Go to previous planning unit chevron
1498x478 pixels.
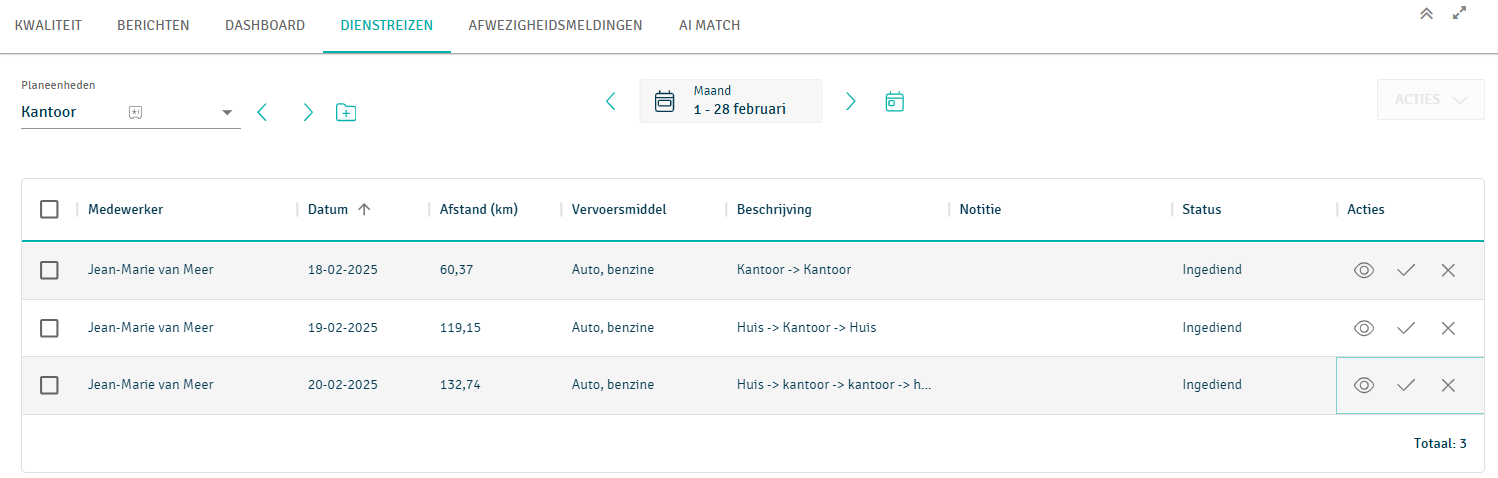(262, 112)
